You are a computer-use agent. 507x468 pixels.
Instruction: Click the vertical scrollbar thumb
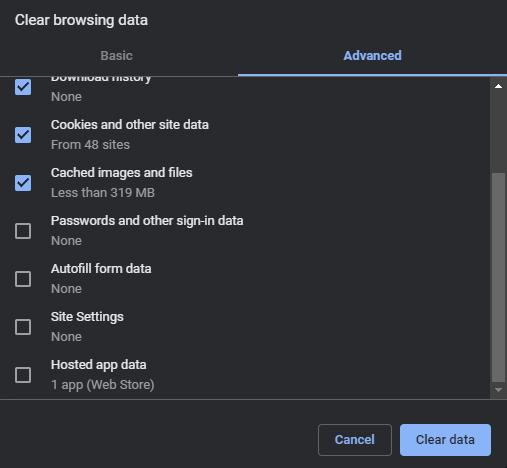pyautogui.click(x=498, y=277)
